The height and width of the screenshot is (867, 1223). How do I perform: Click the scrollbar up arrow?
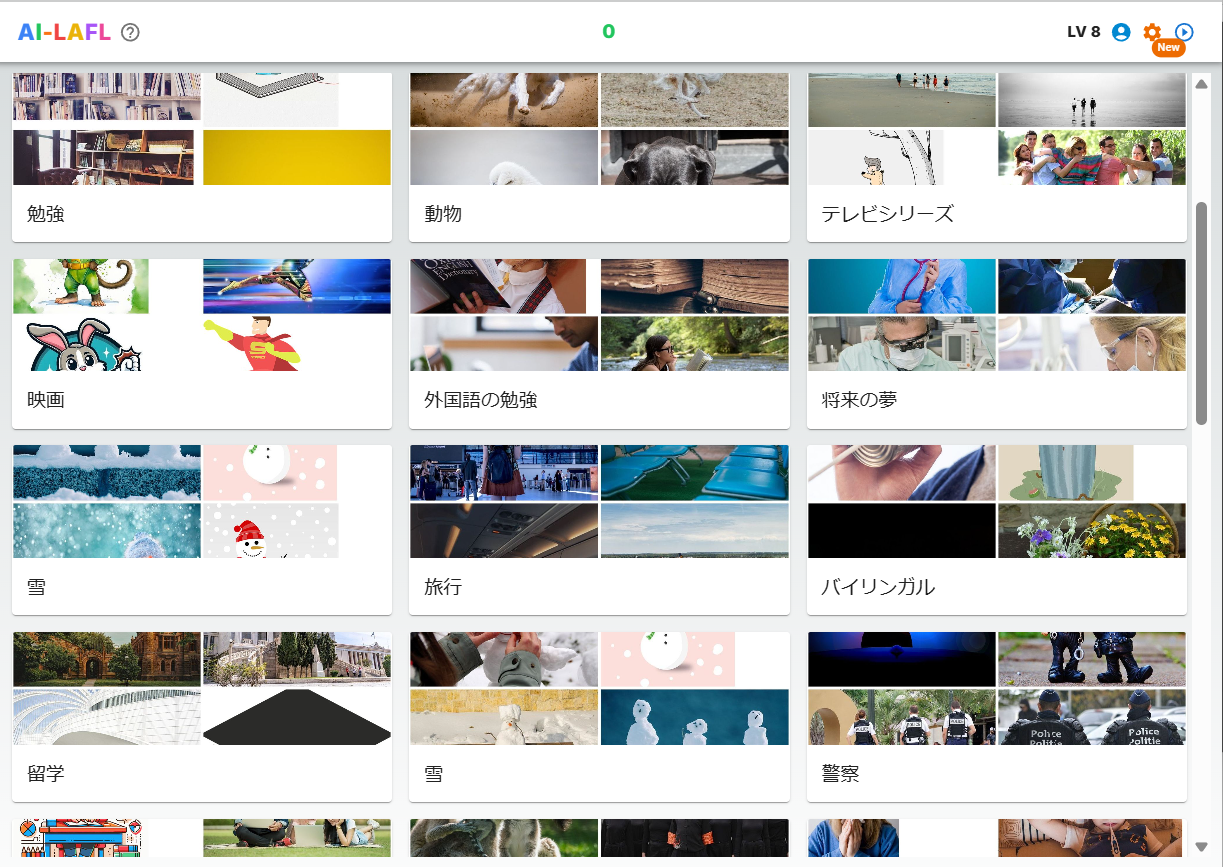(1202, 84)
